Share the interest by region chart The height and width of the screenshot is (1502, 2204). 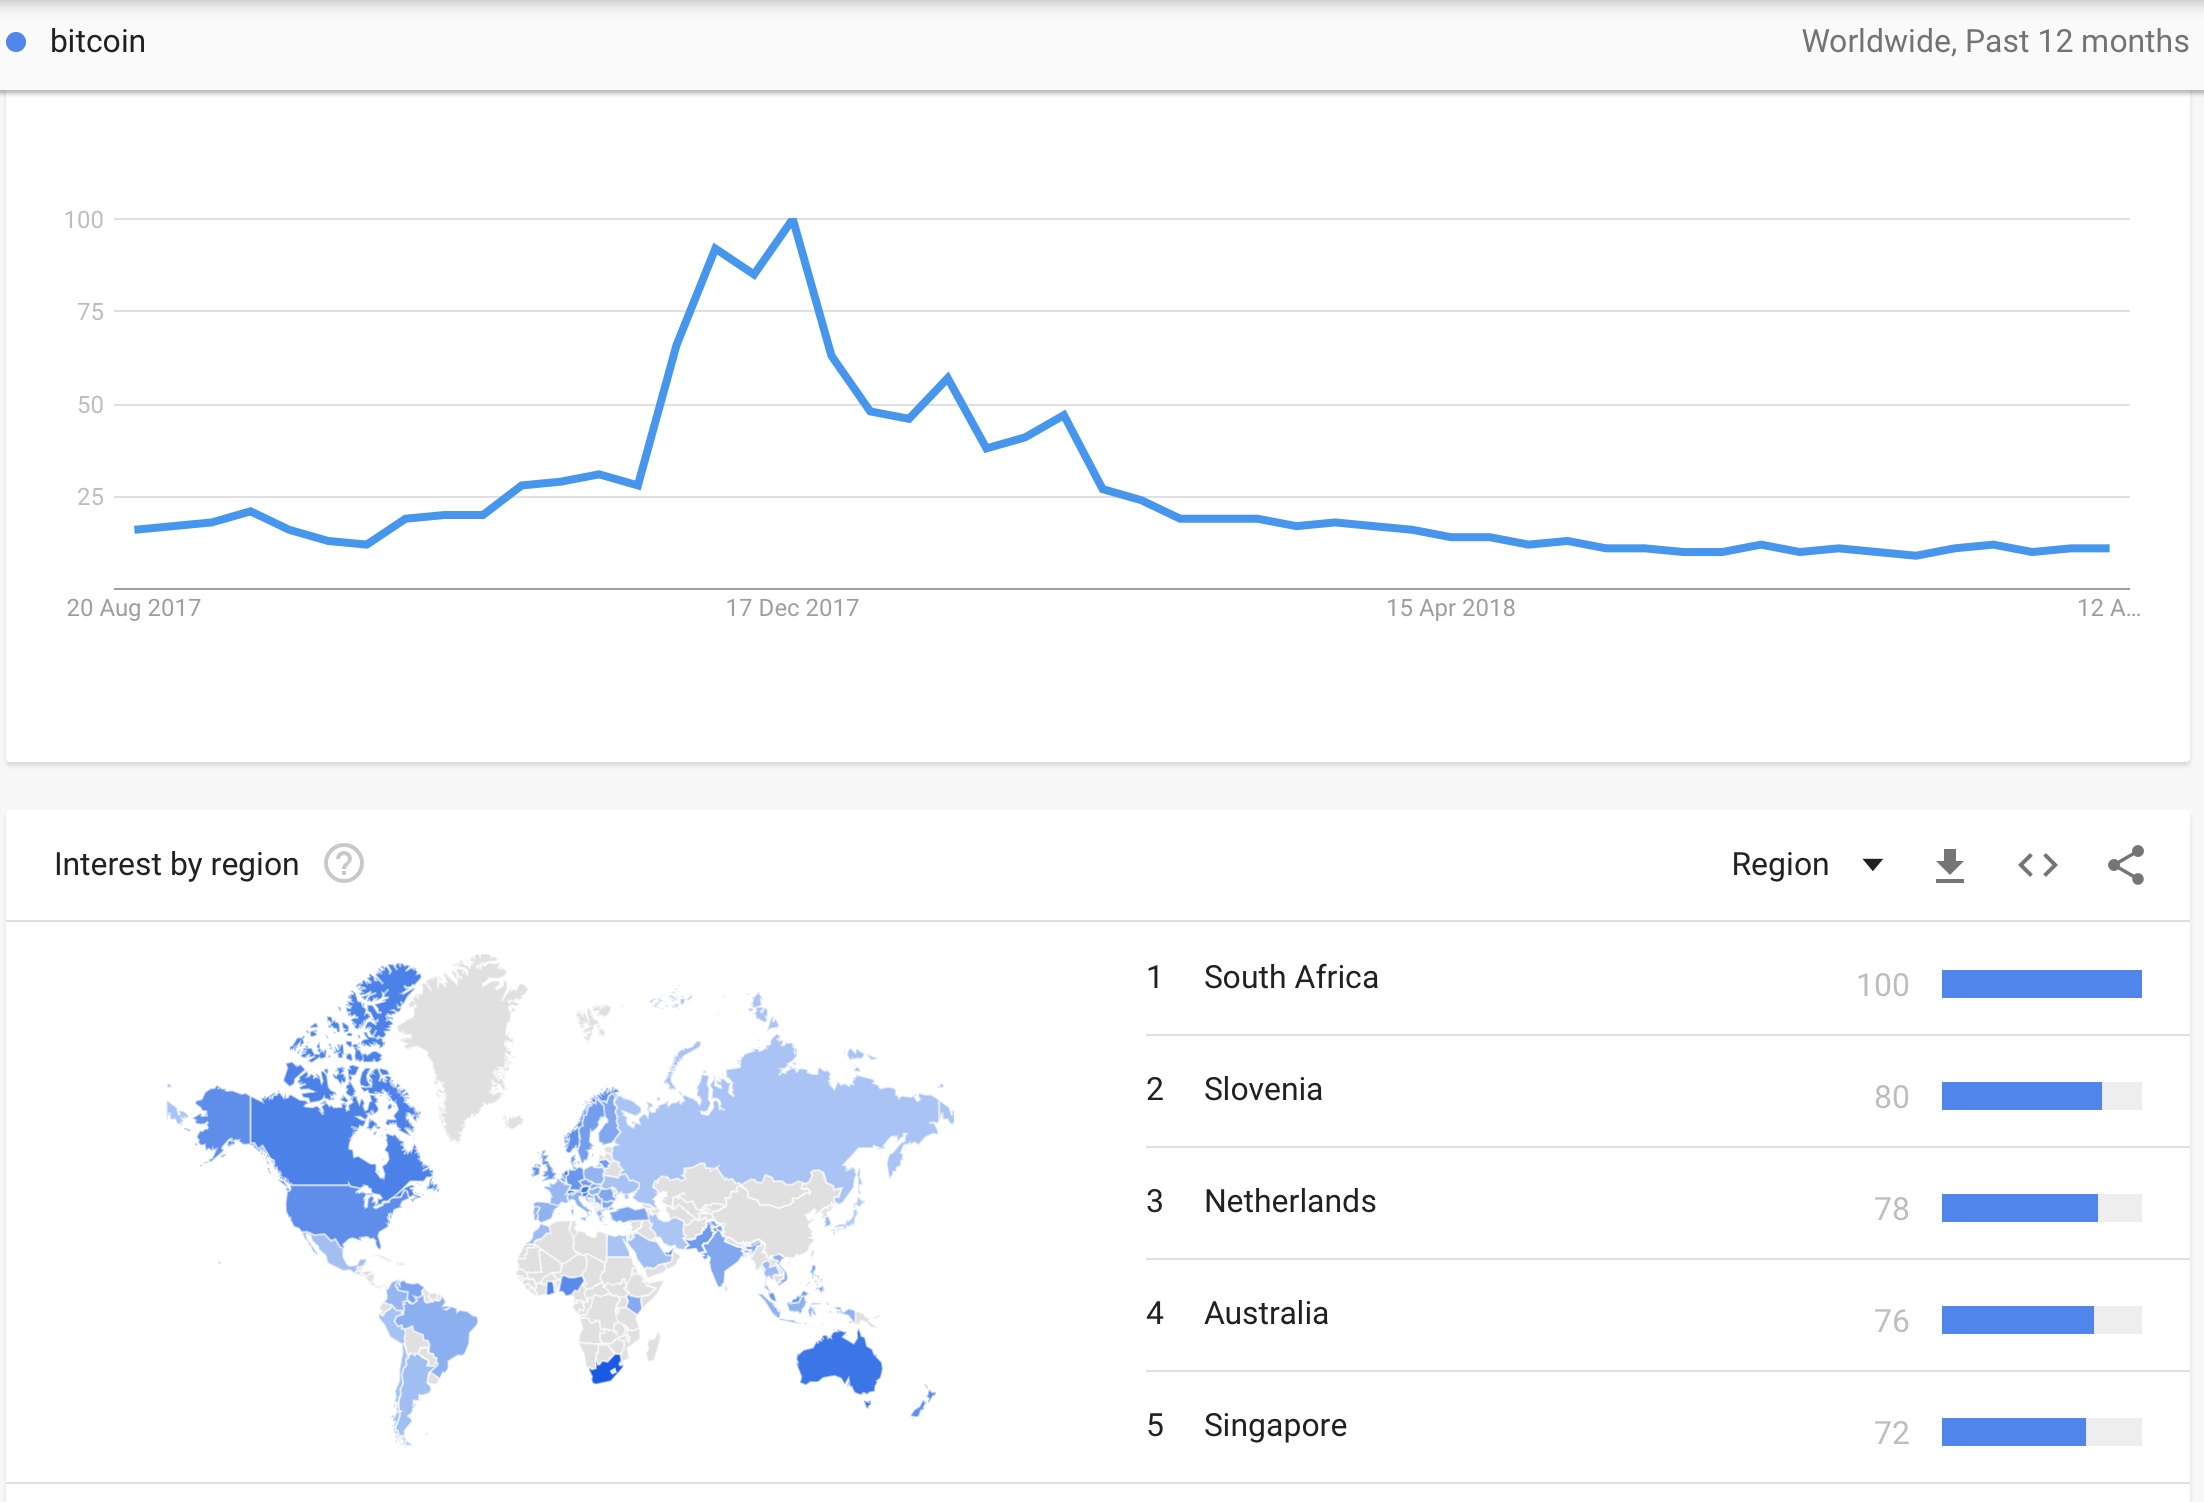[2125, 865]
